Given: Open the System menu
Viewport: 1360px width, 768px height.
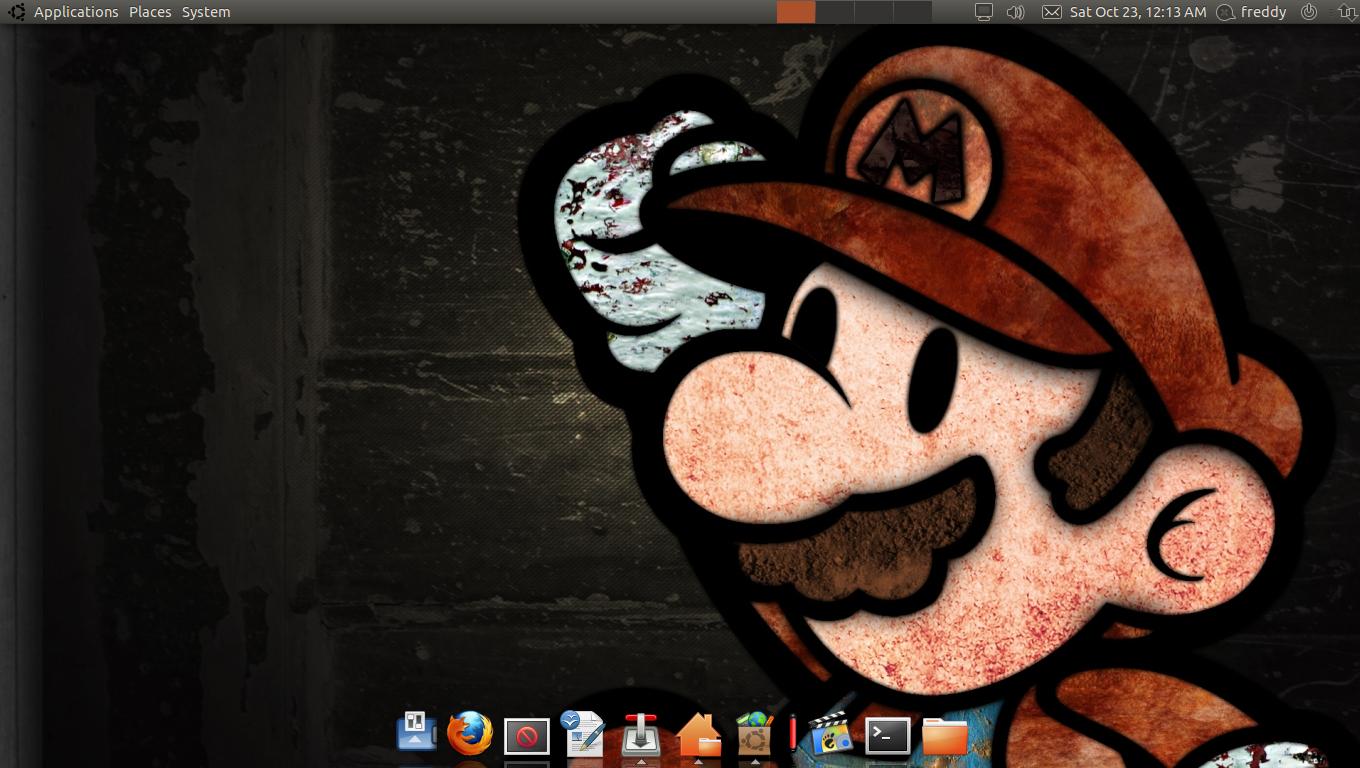Looking at the screenshot, I should (206, 12).
